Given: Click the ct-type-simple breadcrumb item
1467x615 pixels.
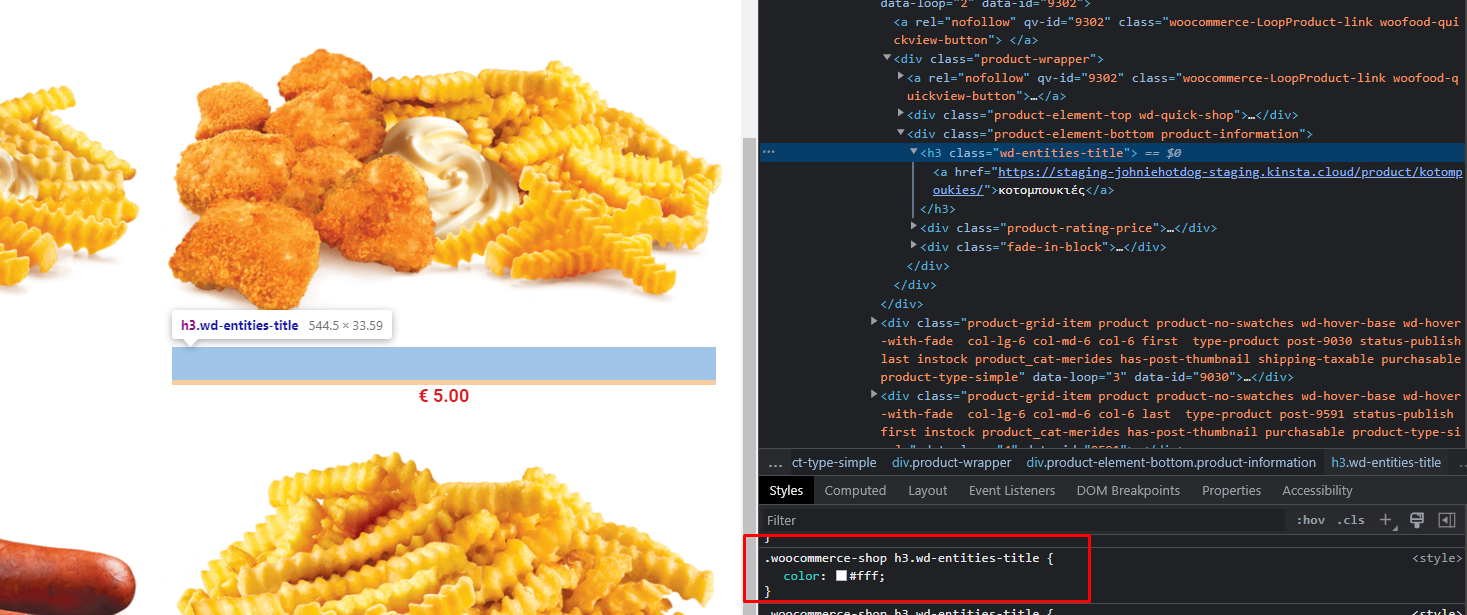Looking at the screenshot, I should pos(834,462).
